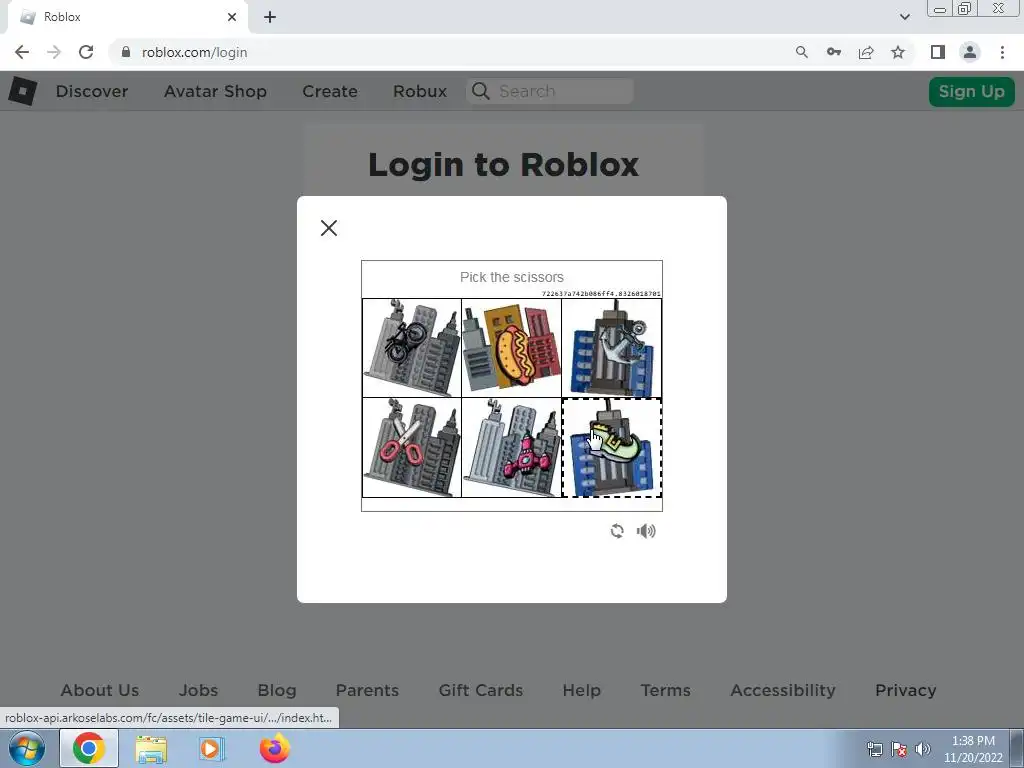The height and width of the screenshot is (768, 1024).
Task: View site security padlock info
Action: 126,52
